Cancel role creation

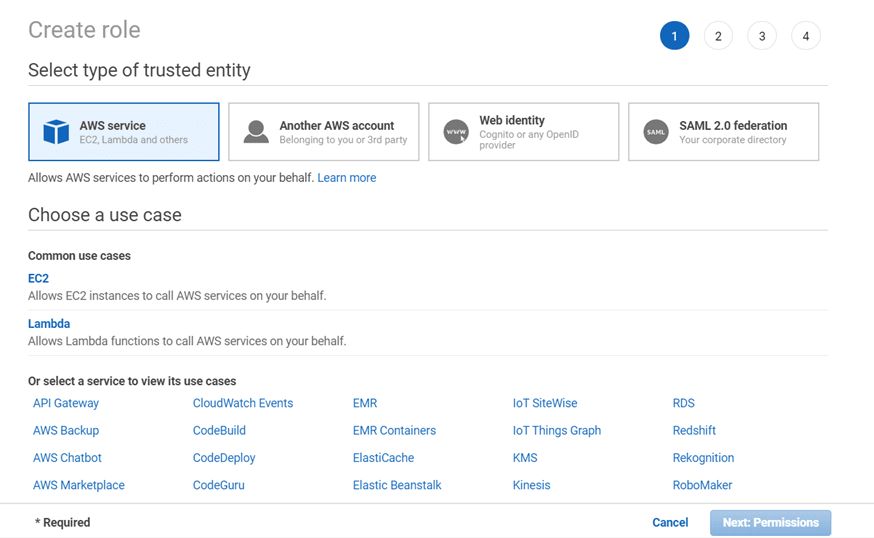click(670, 522)
